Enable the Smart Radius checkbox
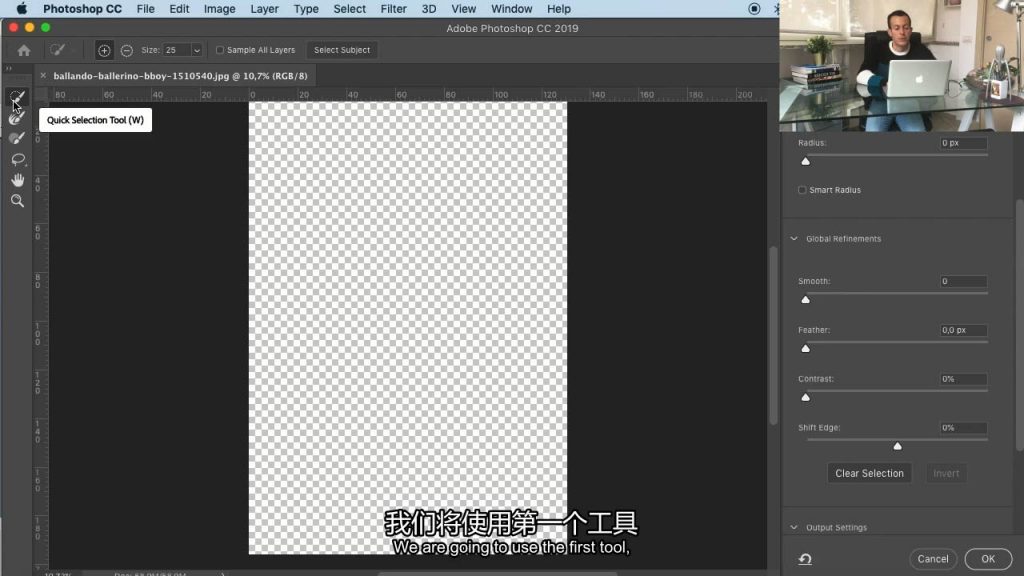The image size is (1024, 576). [x=802, y=190]
